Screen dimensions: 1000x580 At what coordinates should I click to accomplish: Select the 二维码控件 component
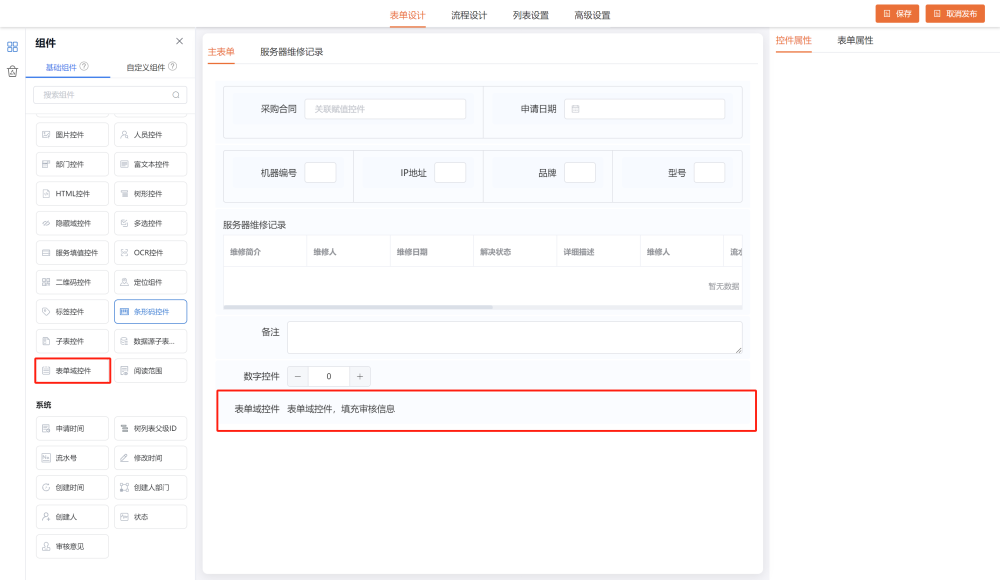[72, 282]
